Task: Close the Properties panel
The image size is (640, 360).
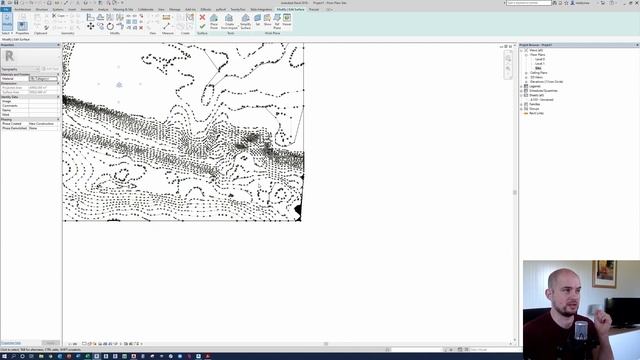Action: click(58, 45)
